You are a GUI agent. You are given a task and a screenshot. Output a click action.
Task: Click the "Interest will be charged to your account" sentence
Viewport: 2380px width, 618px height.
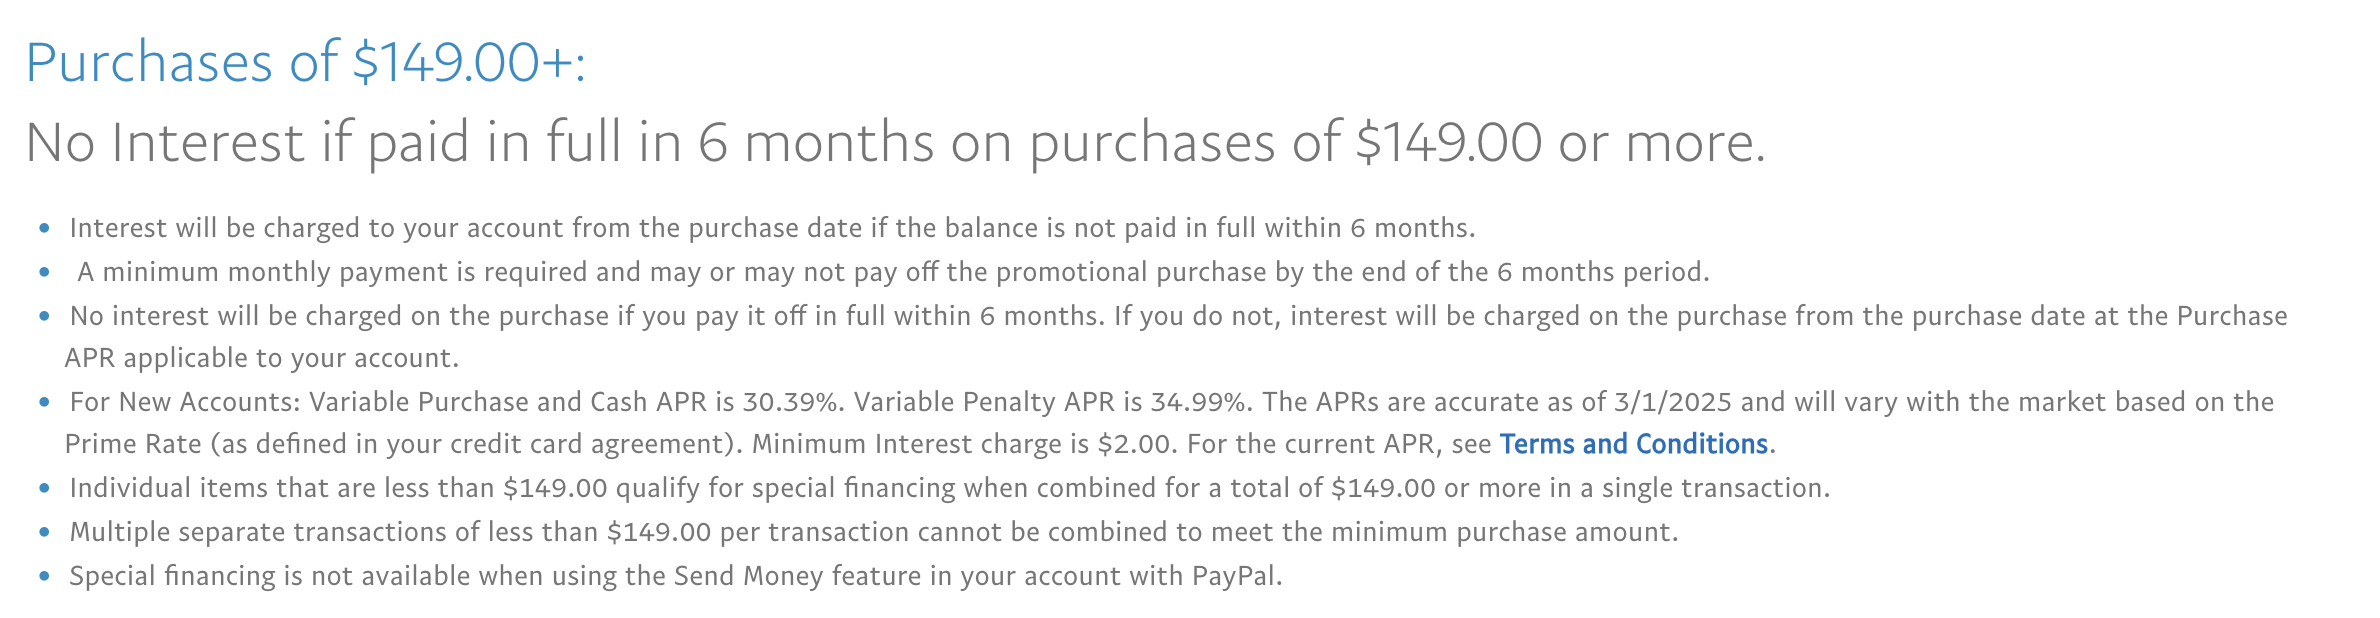point(772,228)
